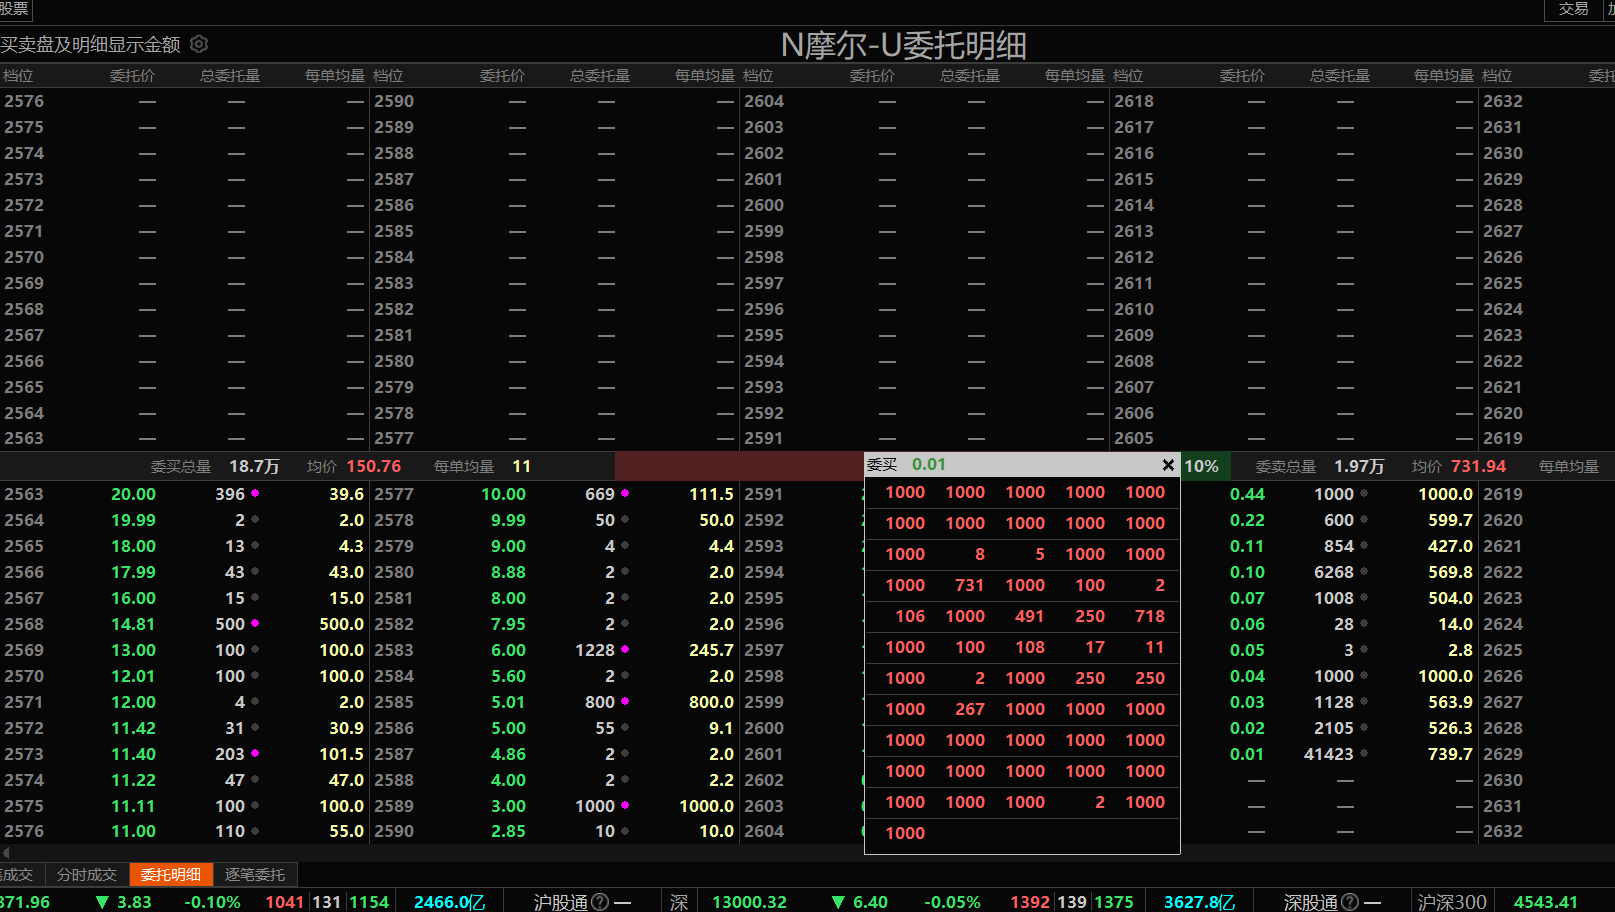1615x912 pixels.
Task: Click the grey detail dot on the 0.10 bid row
Action: coord(1364,571)
